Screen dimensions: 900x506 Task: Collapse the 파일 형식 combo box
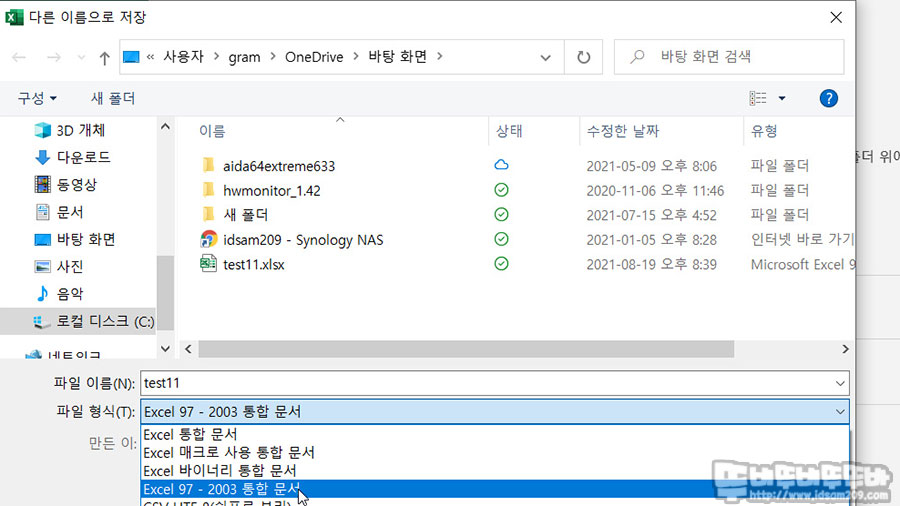pyautogui.click(x=840, y=412)
